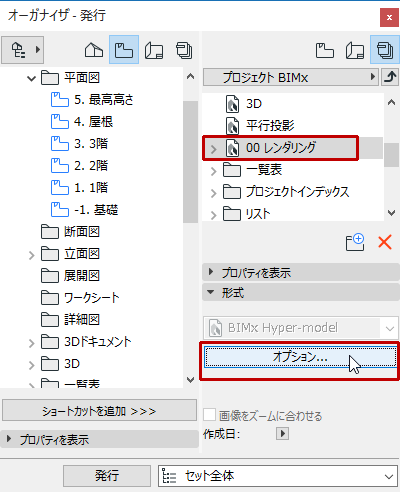Screen dimensions: 400x492
Task: Select the -1. 基礎 view
Action: tap(84, 210)
